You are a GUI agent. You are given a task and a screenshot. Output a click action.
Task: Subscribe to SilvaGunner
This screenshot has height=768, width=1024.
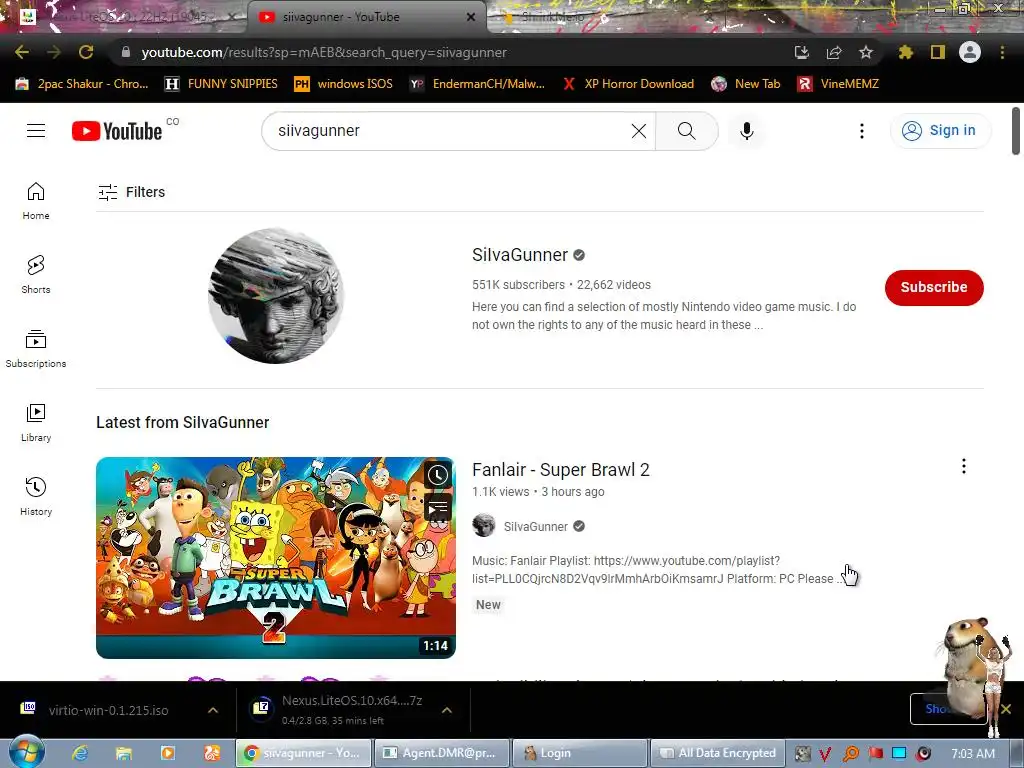point(934,287)
